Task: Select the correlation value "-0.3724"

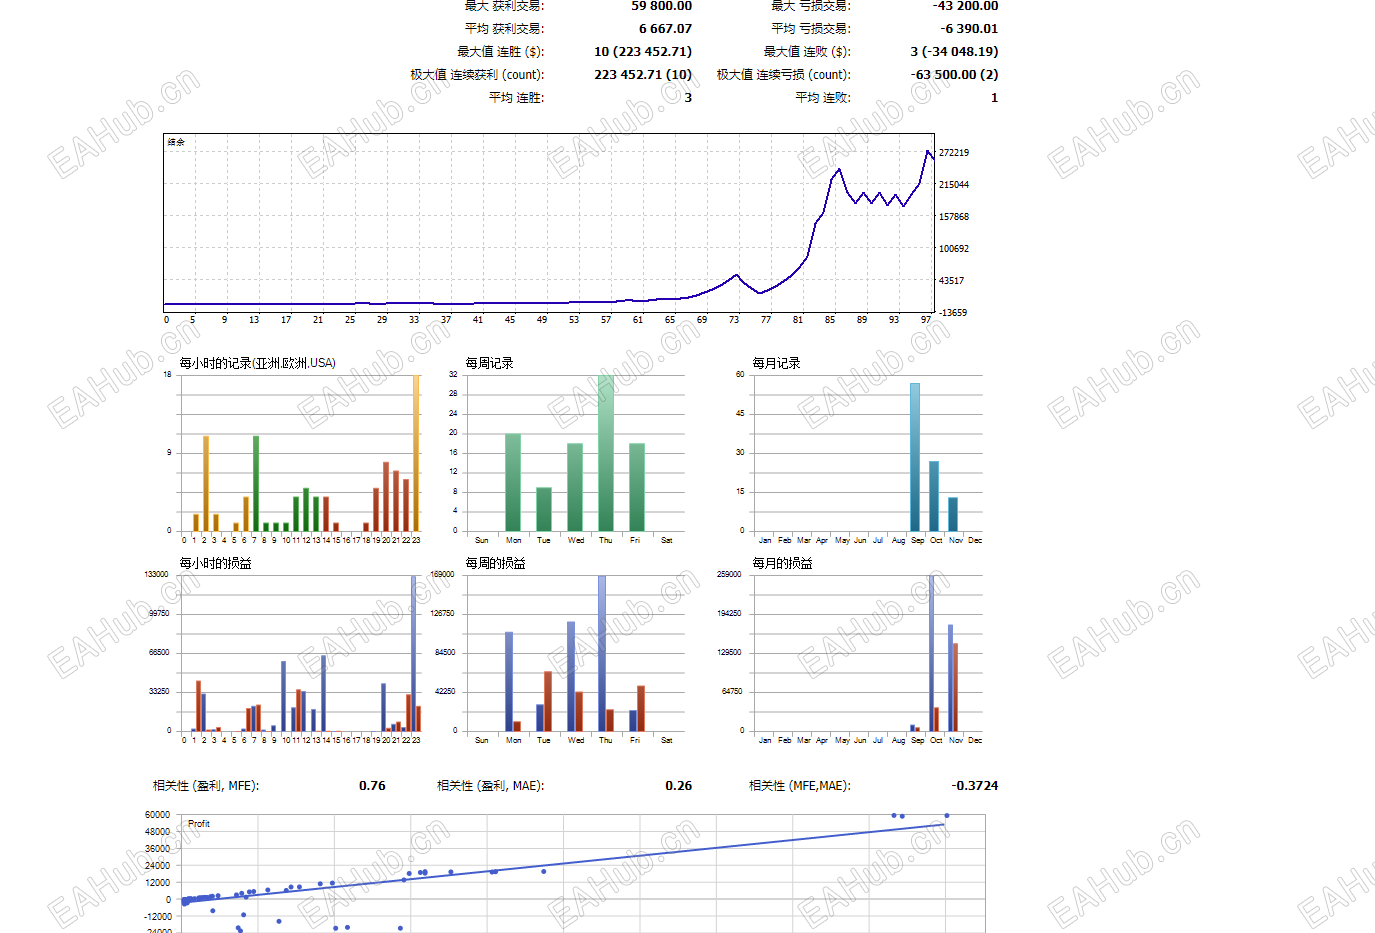Action: [975, 786]
